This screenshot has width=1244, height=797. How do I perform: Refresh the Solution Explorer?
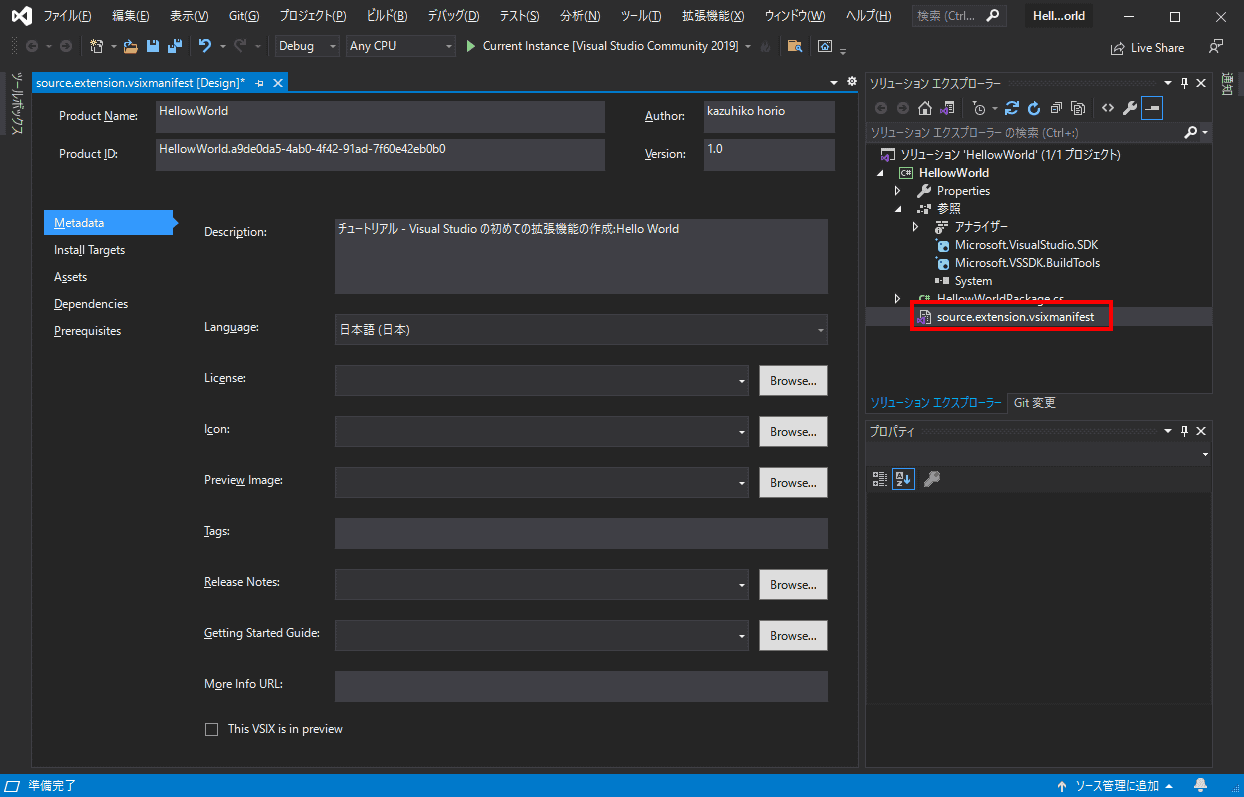pos(1034,108)
